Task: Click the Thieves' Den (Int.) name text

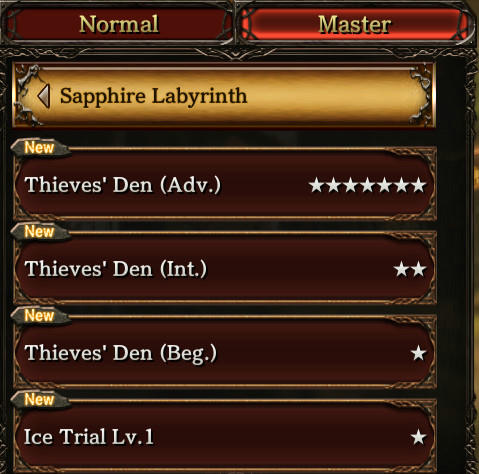Action: coord(115,269)
